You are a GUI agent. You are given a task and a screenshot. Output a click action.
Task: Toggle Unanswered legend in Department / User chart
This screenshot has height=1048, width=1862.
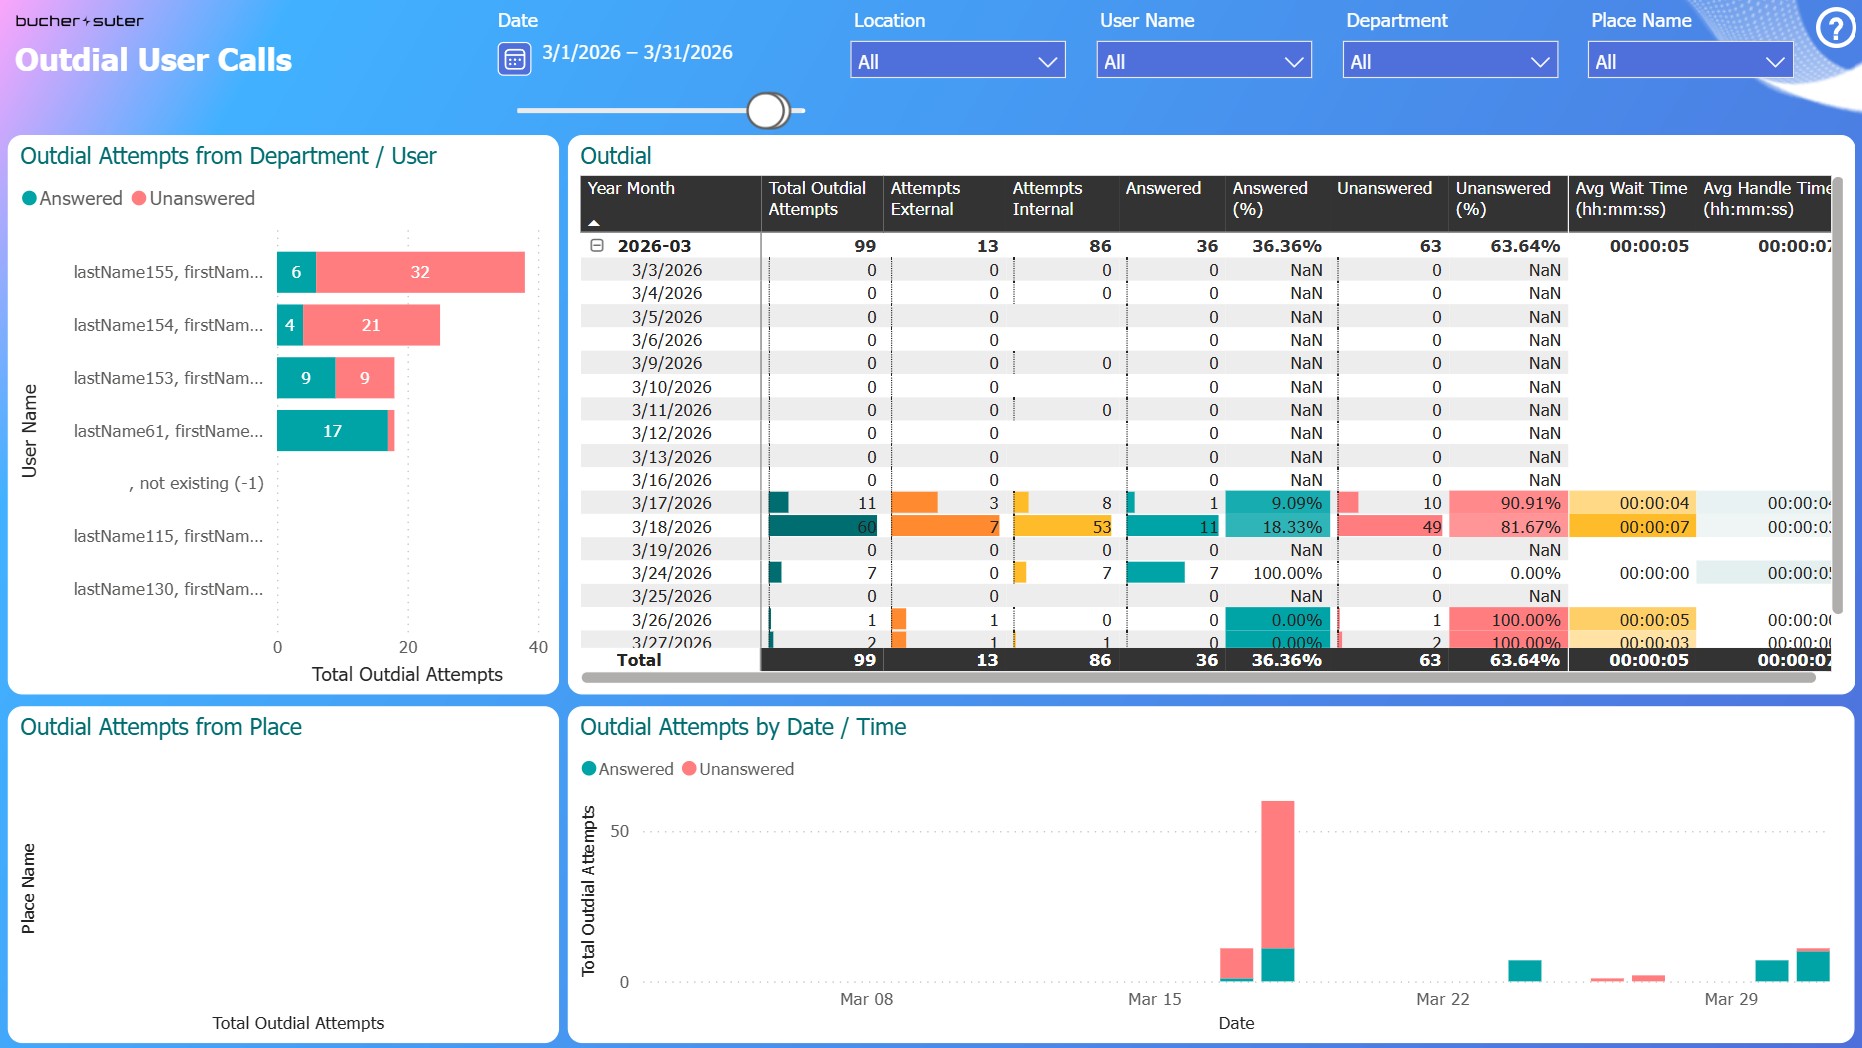(193, 198)
